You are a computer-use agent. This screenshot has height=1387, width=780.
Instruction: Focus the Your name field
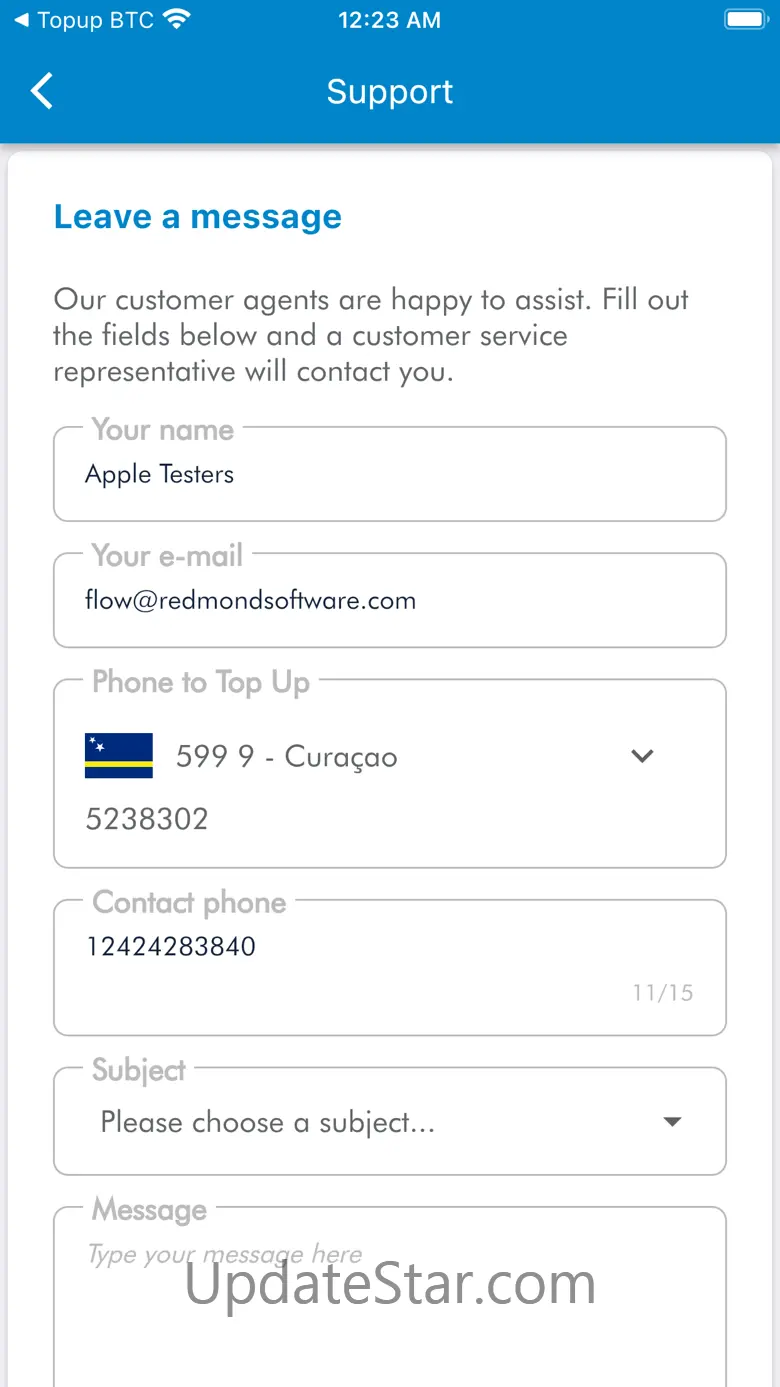[x=389, y=475]
